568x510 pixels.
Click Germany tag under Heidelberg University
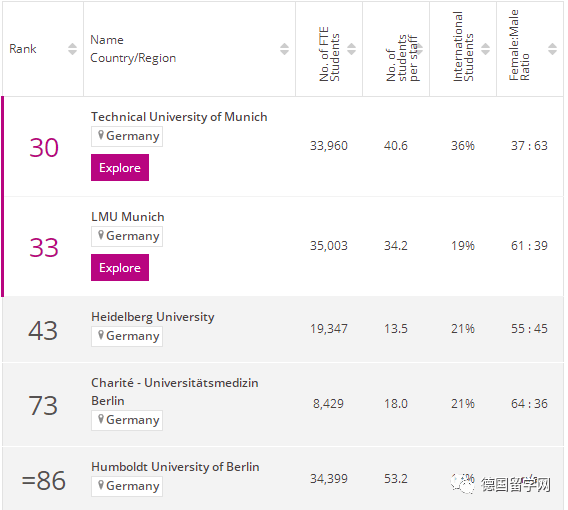pos(127,336)
